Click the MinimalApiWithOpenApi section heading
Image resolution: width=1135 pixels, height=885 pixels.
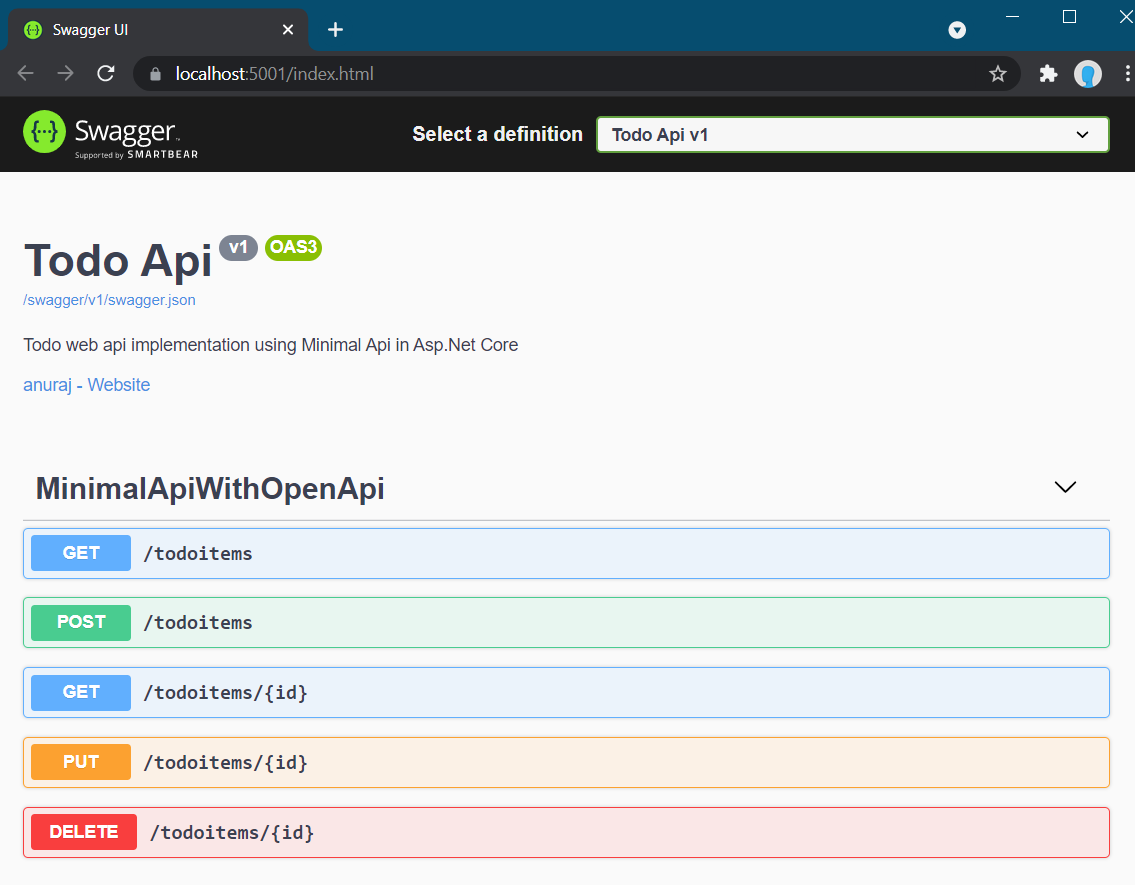210,488
